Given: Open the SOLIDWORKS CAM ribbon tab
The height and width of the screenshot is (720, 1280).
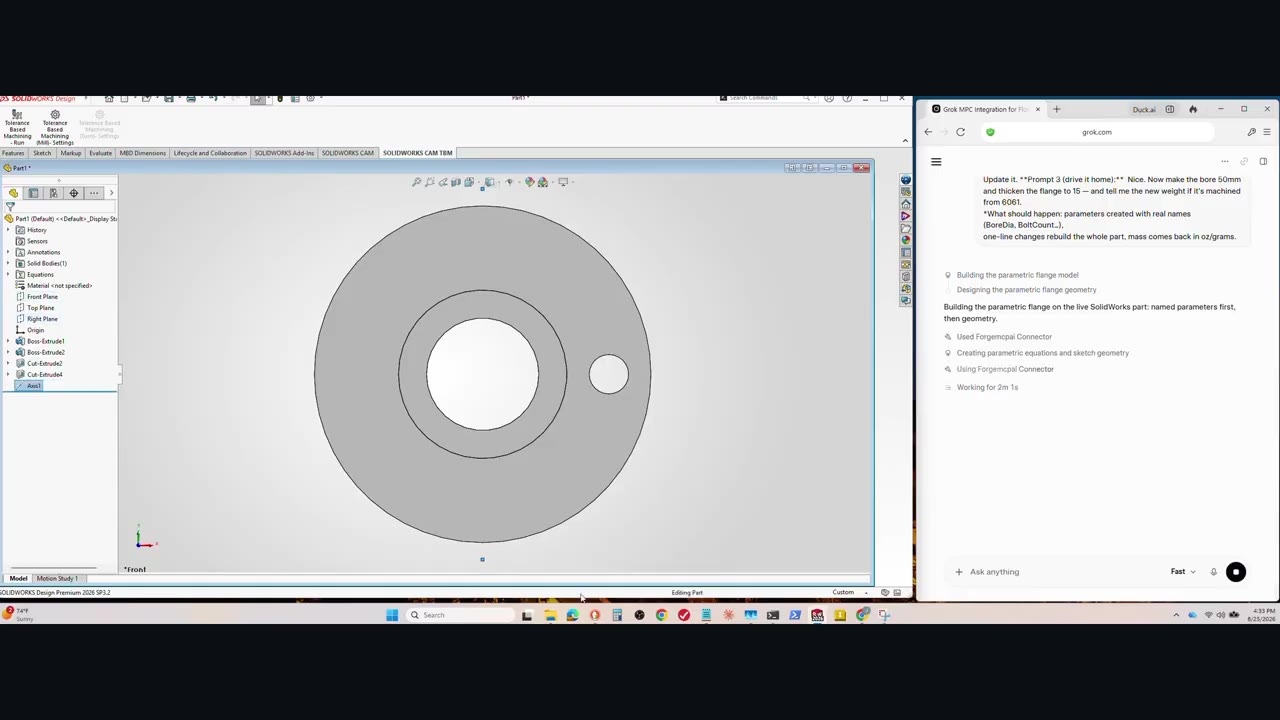Looking at the screenshot, I should (x=347, y=153).
